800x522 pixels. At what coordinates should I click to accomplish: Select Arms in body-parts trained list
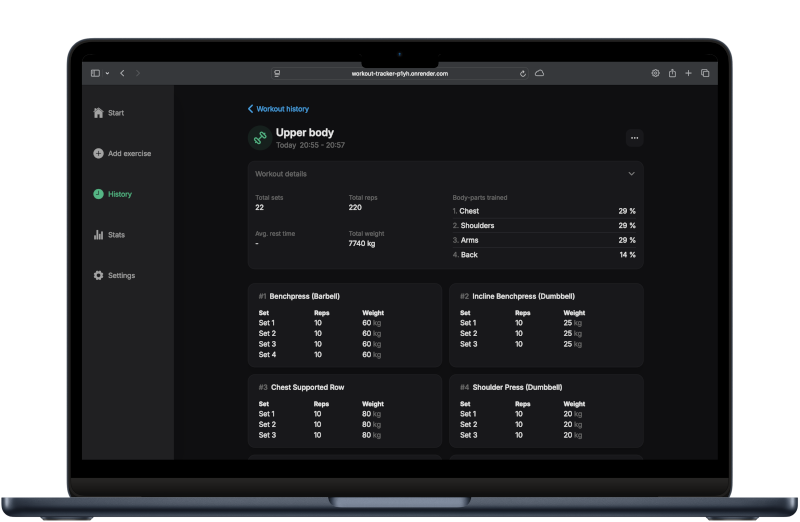coord(544,240)
